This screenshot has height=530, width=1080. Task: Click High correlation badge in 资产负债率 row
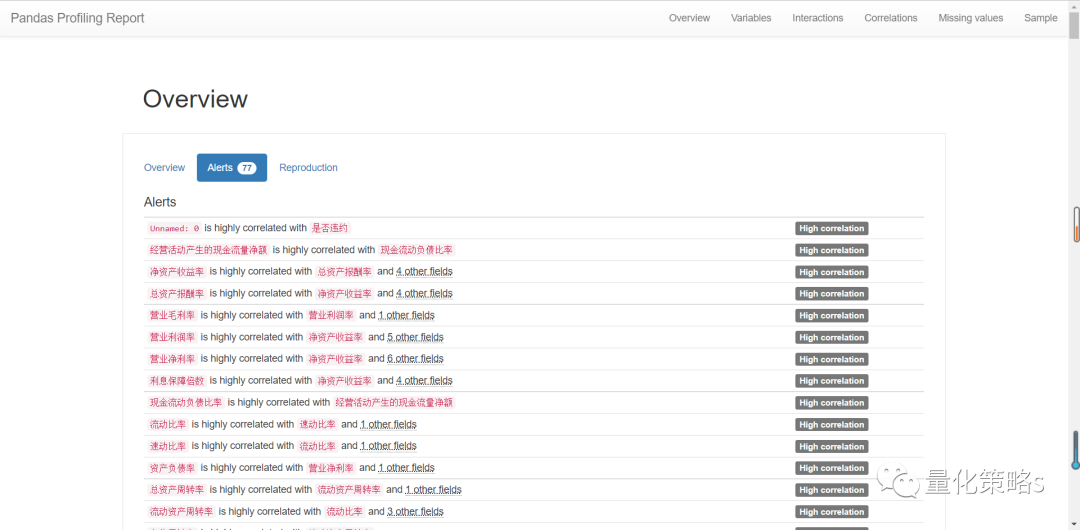click(831, 468)
